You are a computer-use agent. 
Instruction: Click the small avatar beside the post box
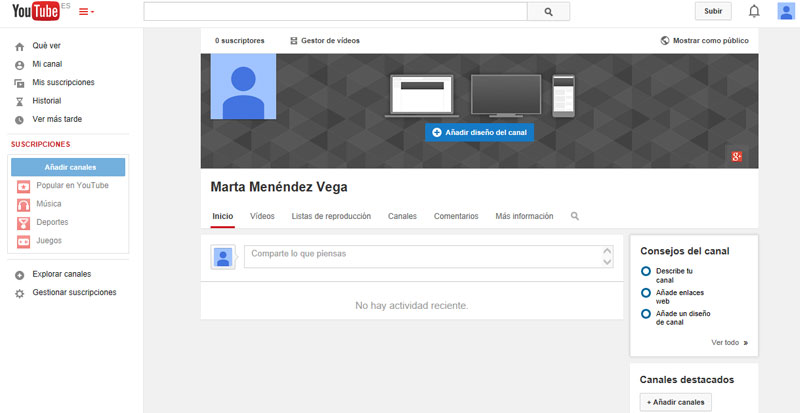(222, 257)
